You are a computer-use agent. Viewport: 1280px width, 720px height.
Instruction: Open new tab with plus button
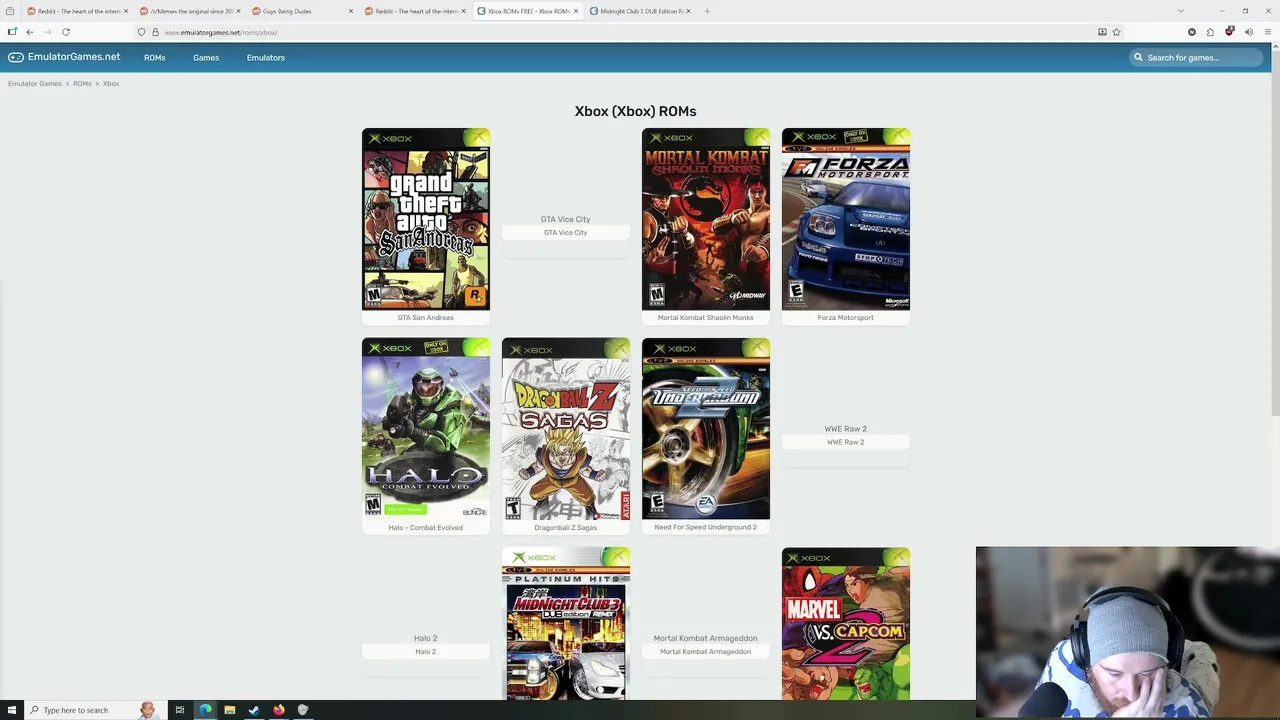[x=707, y=11]
